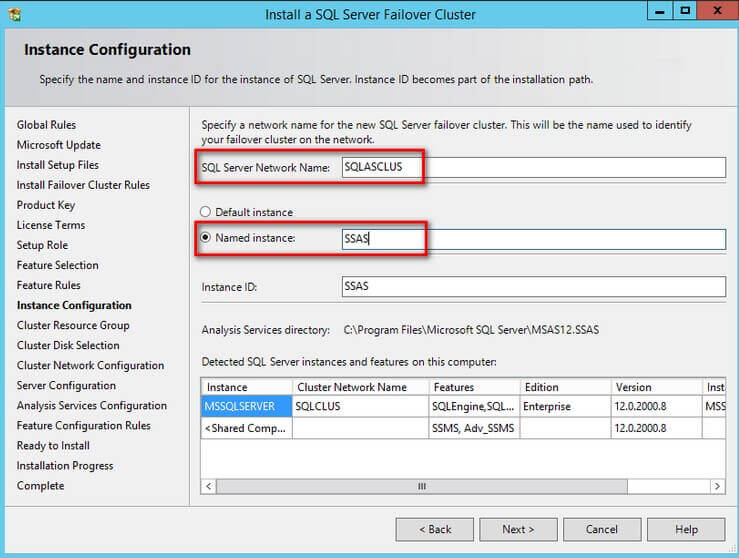The height and width of the screenshot is (558, 739).
Task: Click the Version column header
Action: click(x=657, y=387)
